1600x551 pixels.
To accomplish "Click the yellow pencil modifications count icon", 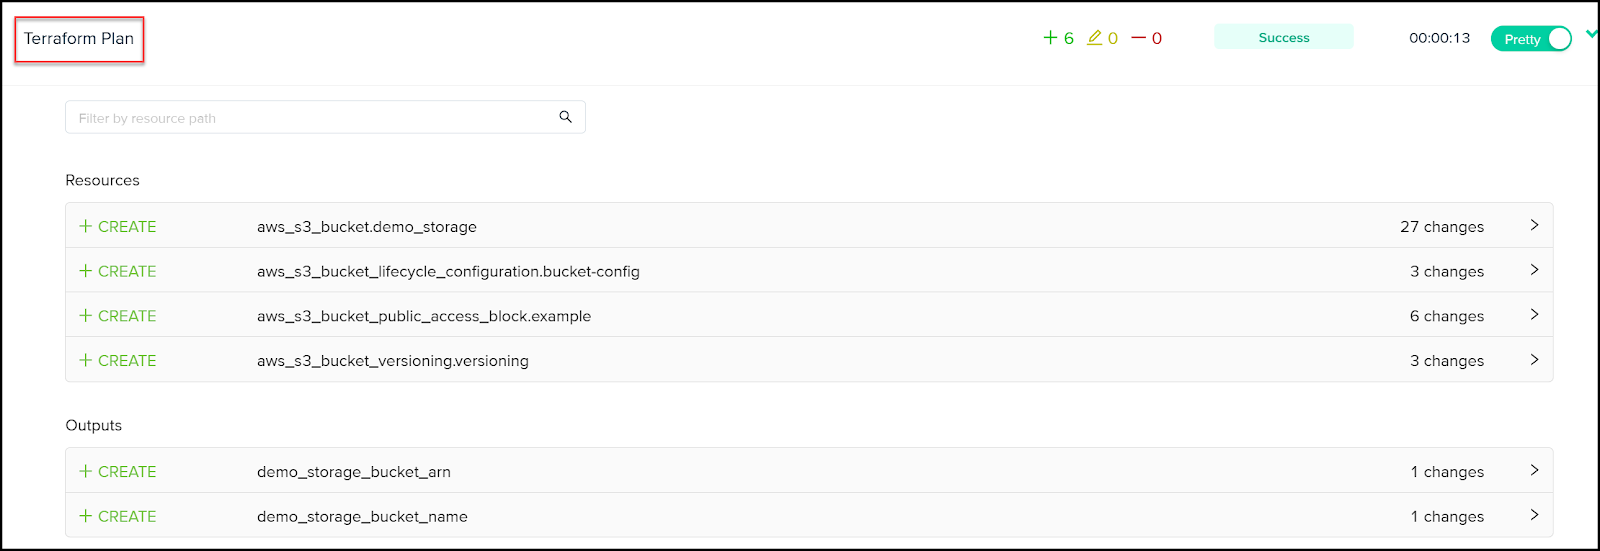I will [1094, 38].
